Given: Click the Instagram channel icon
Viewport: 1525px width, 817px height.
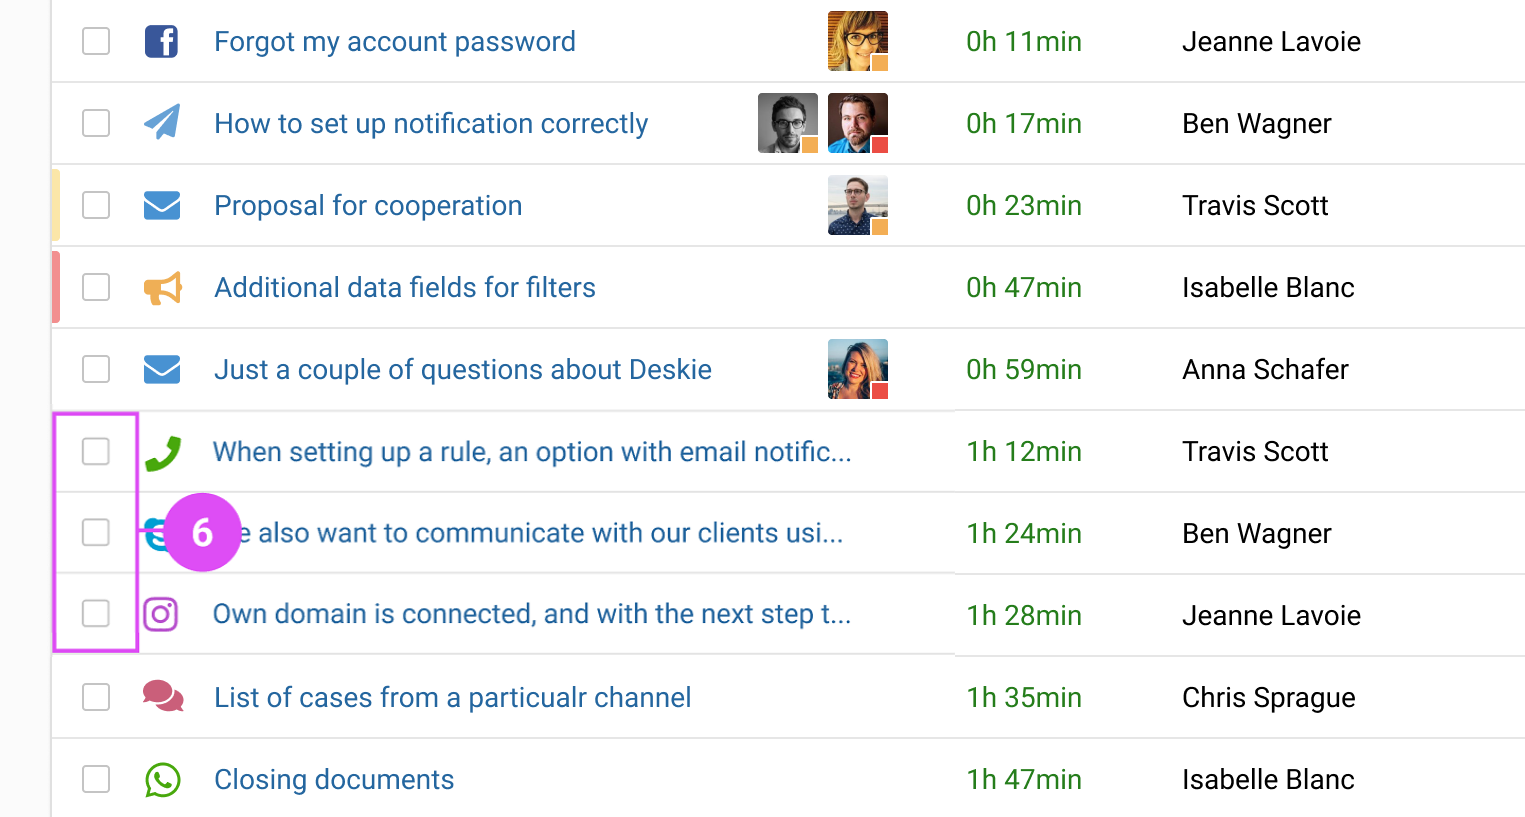Looking at the screenshot, I should pyautogui.click(x=161, y=614).
